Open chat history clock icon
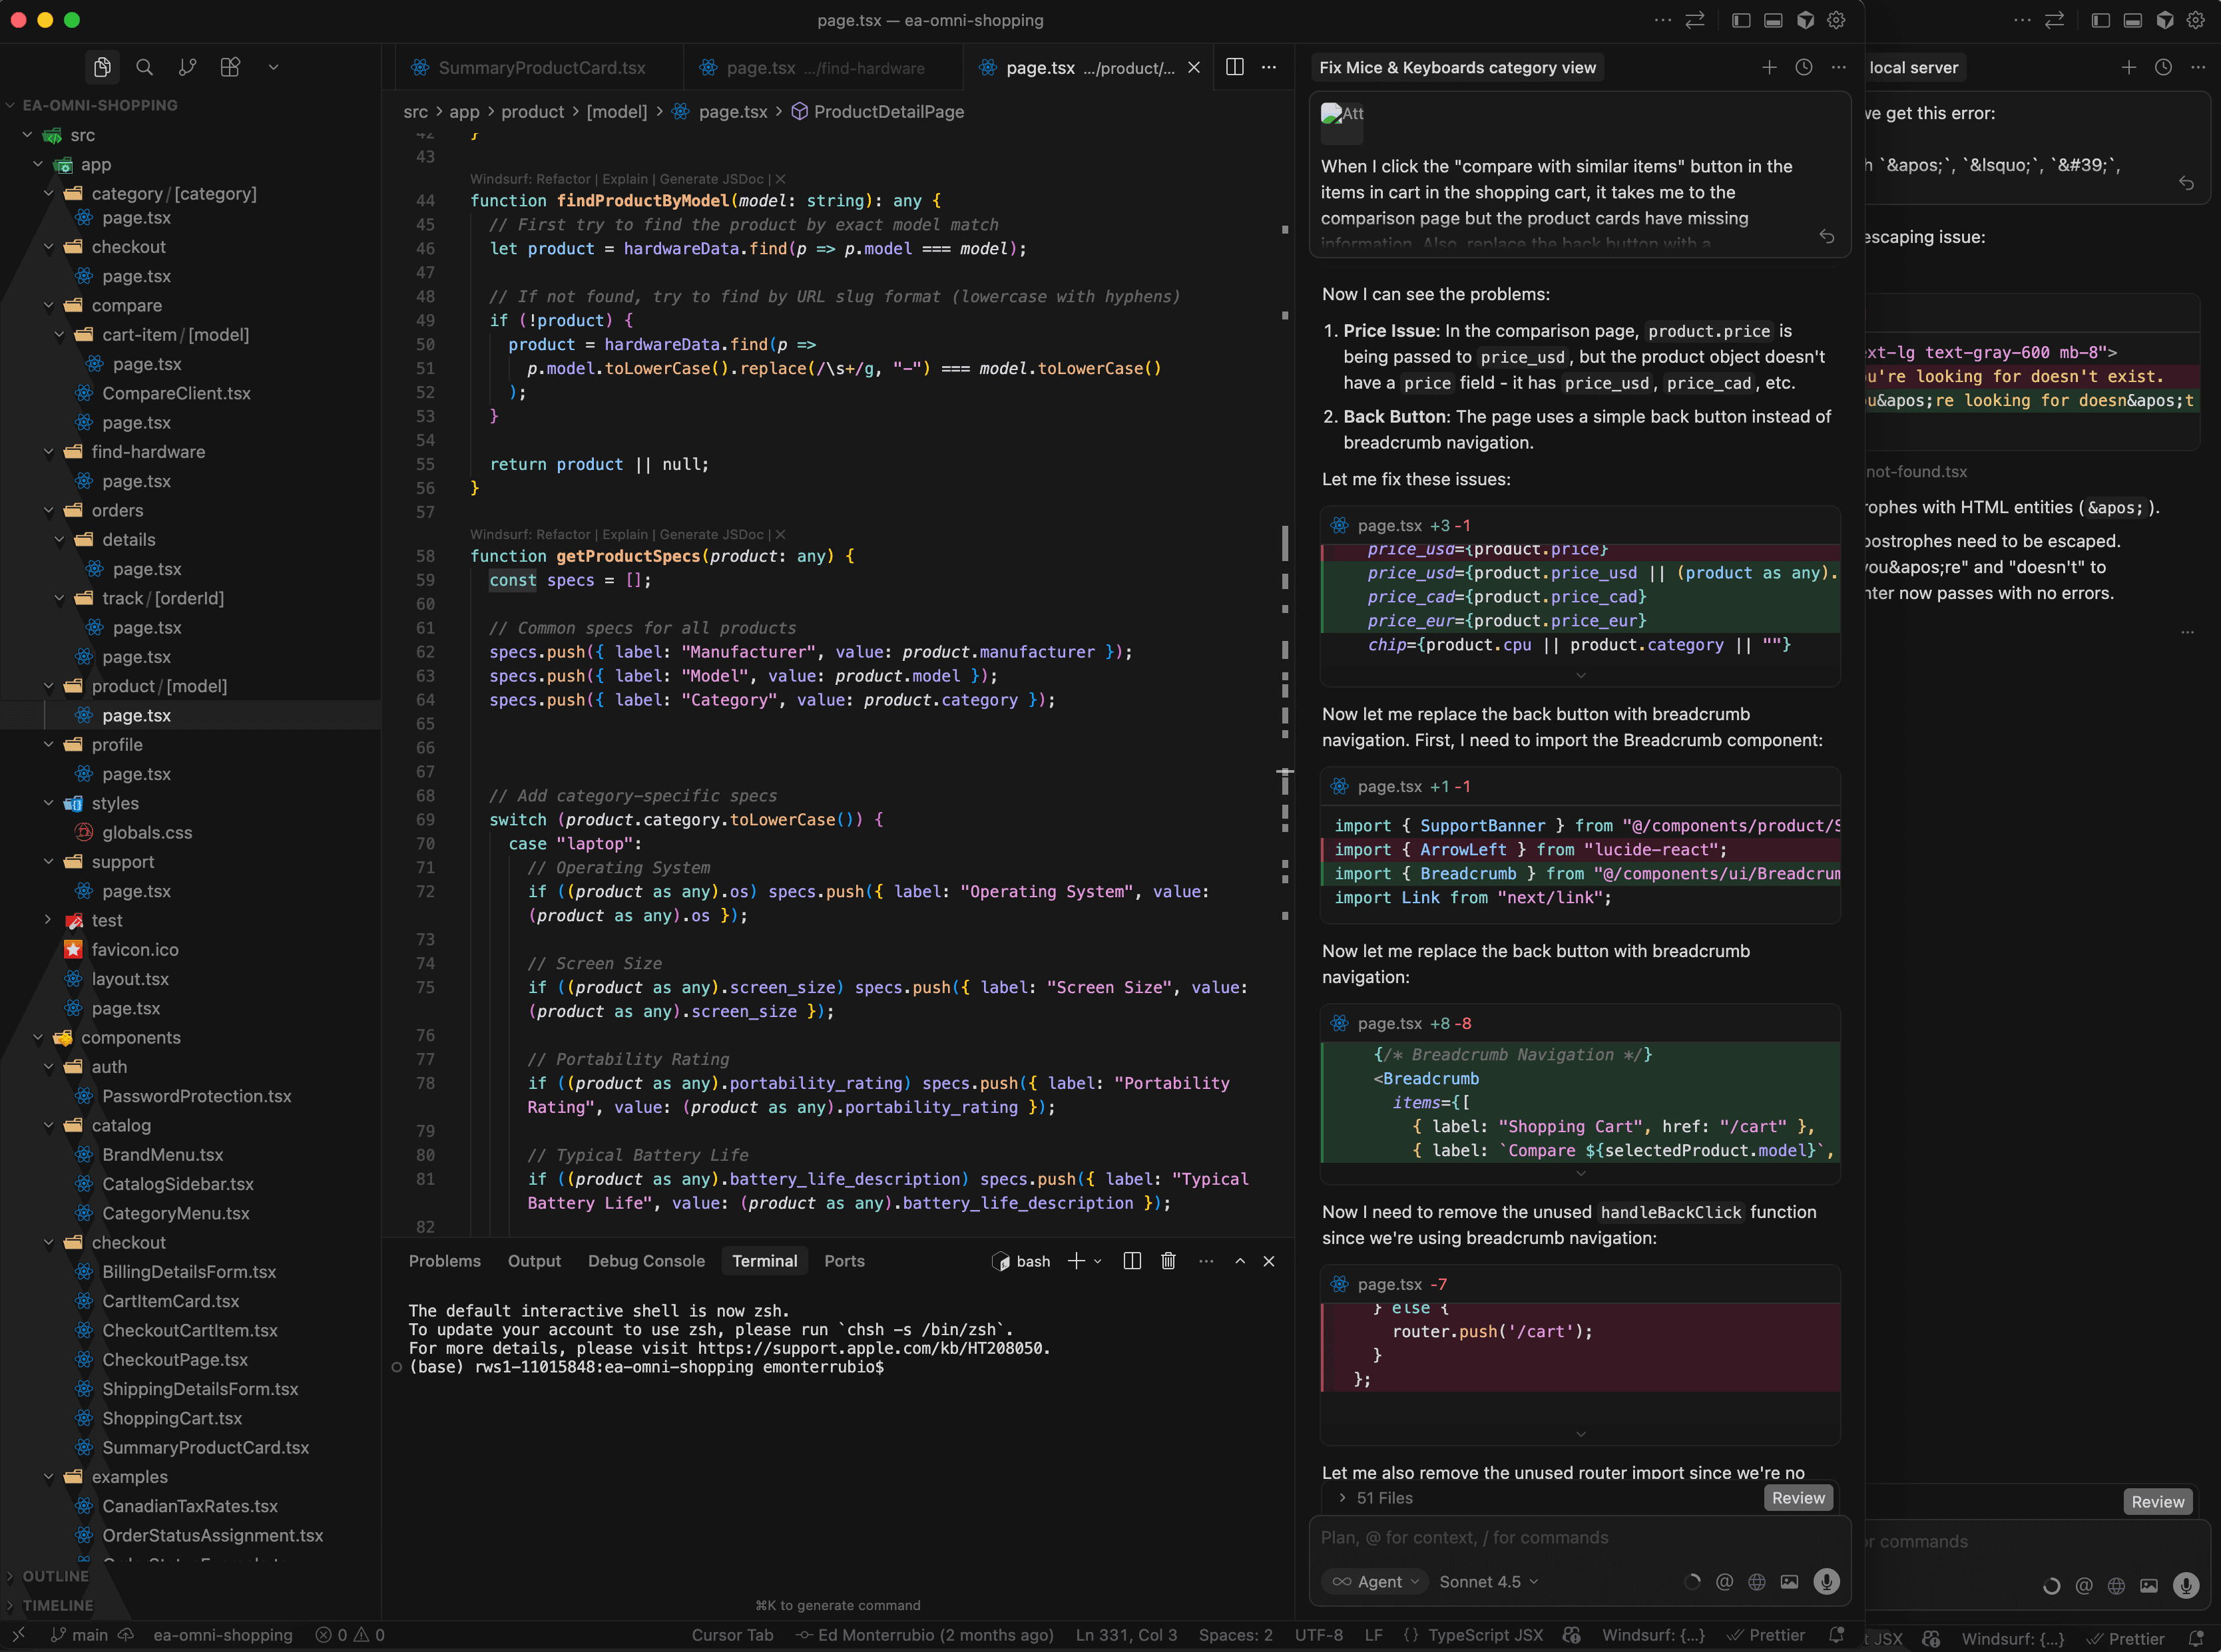Screen dimensions: 2221x1652 1804,67
